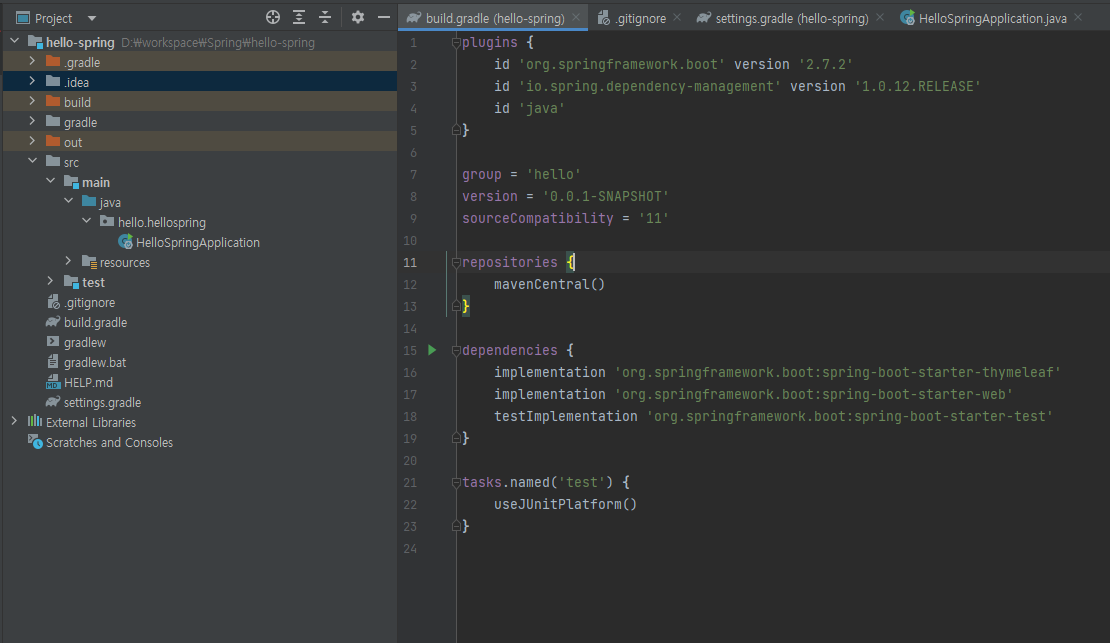This screenshot has height=643, width=1110.
Task: Select the blue java source root icon
Action: click(x=89, y=201)
